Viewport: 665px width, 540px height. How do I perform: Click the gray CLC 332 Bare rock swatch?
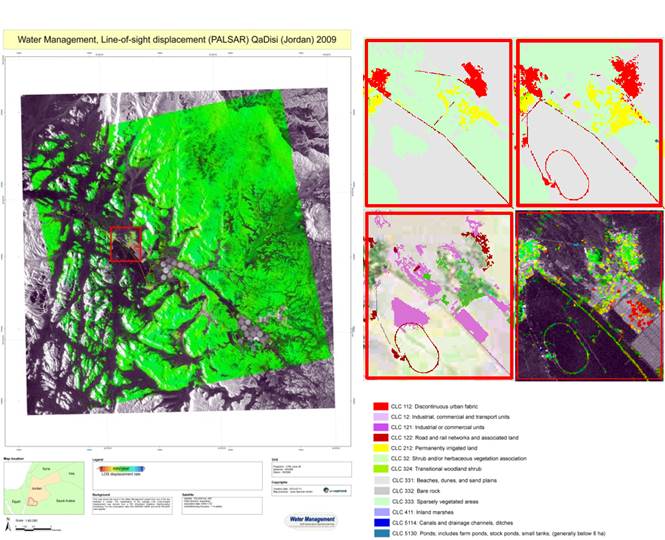point(382,491)
